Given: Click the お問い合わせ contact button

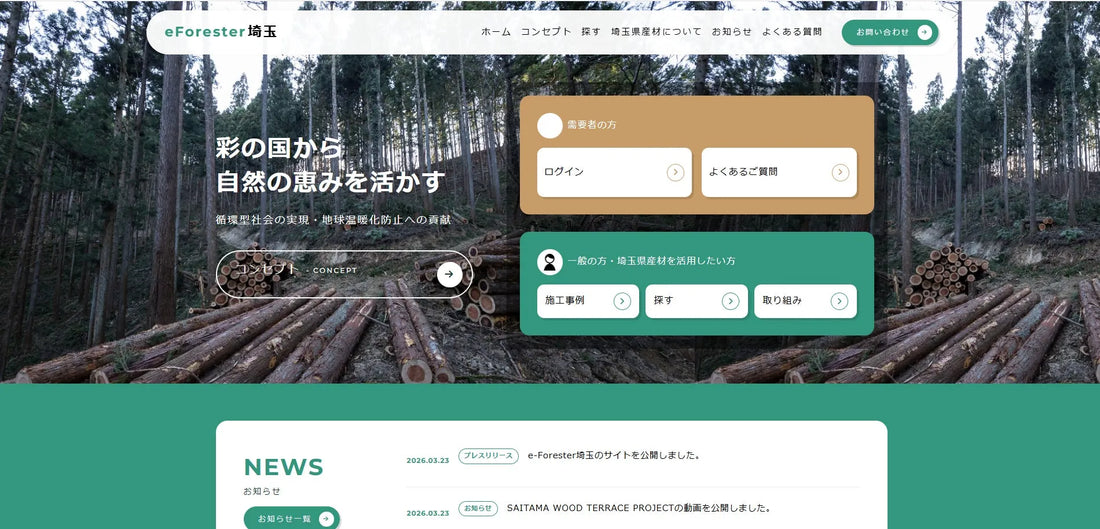Looking at the screenshot, I should tap(890, 32).
